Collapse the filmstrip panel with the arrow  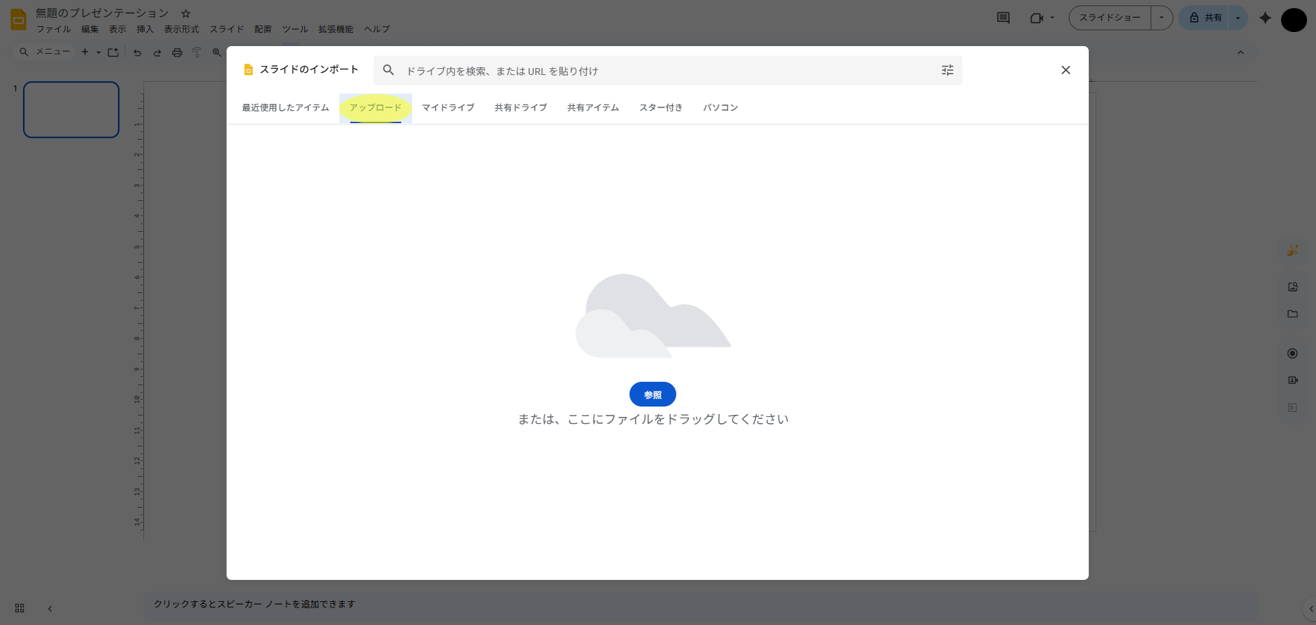click(x=50, y=608)
